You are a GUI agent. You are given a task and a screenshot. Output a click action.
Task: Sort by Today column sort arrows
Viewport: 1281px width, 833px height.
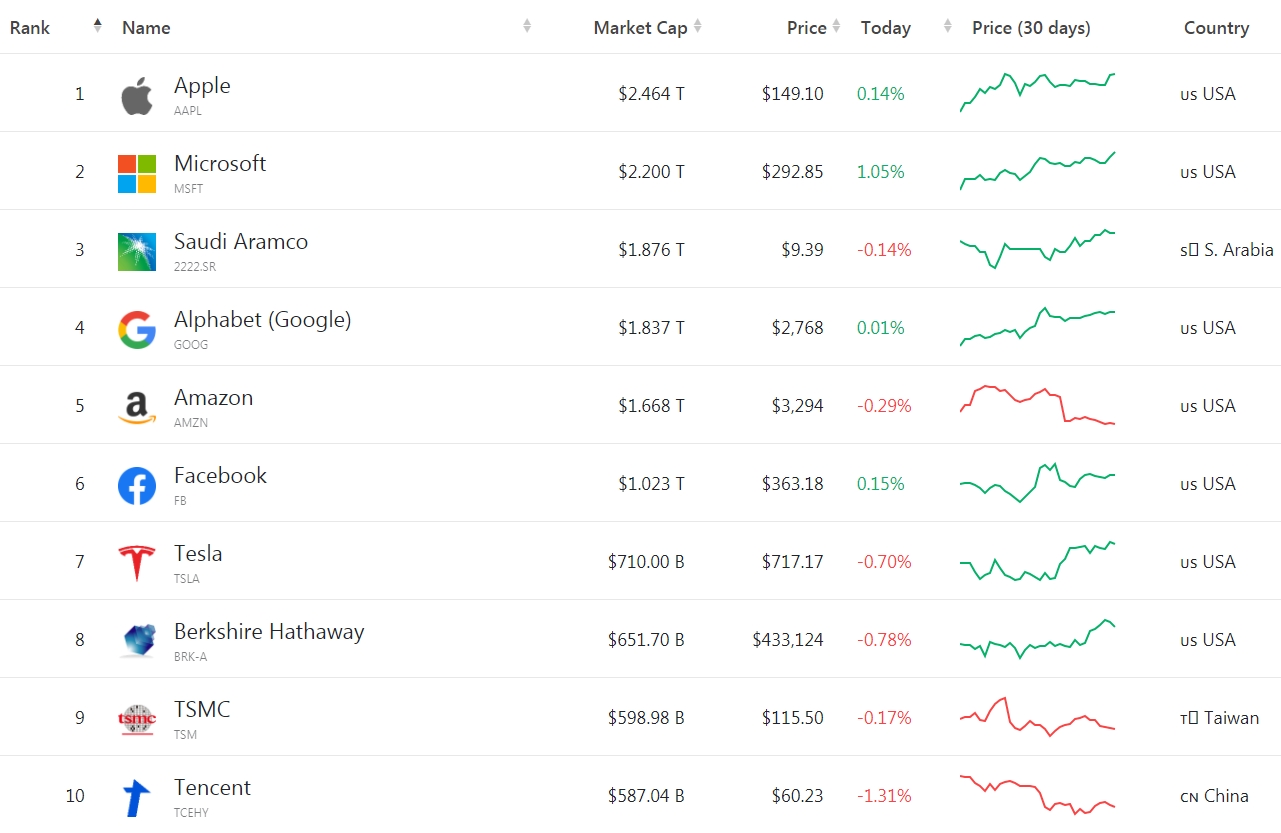click(947, 26)
